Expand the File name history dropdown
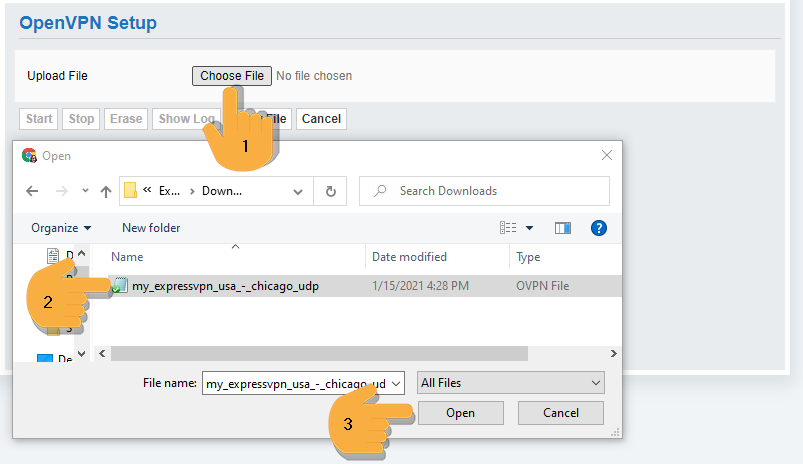The width and height of the screenshot is (803, 464). pyautogui.click(x=396, y=382)
